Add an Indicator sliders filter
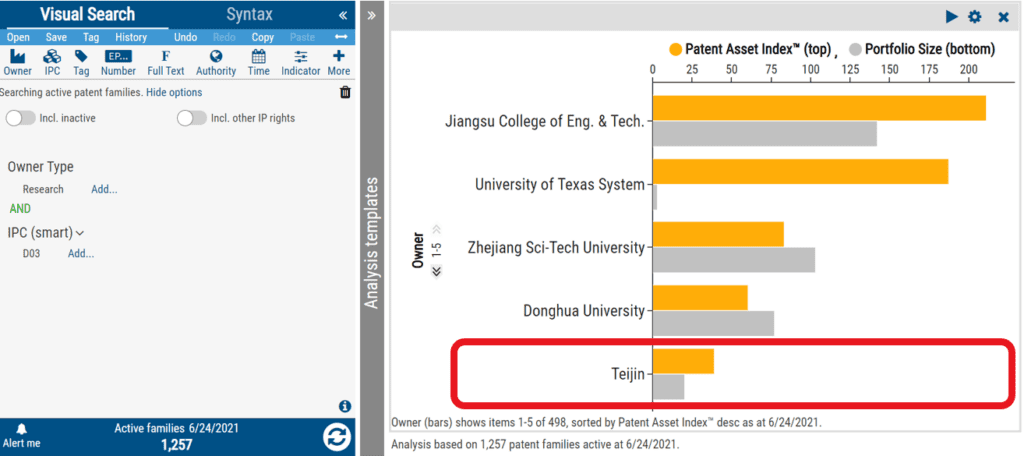This screenshot has width=1024, height=456. coord(301,63)
